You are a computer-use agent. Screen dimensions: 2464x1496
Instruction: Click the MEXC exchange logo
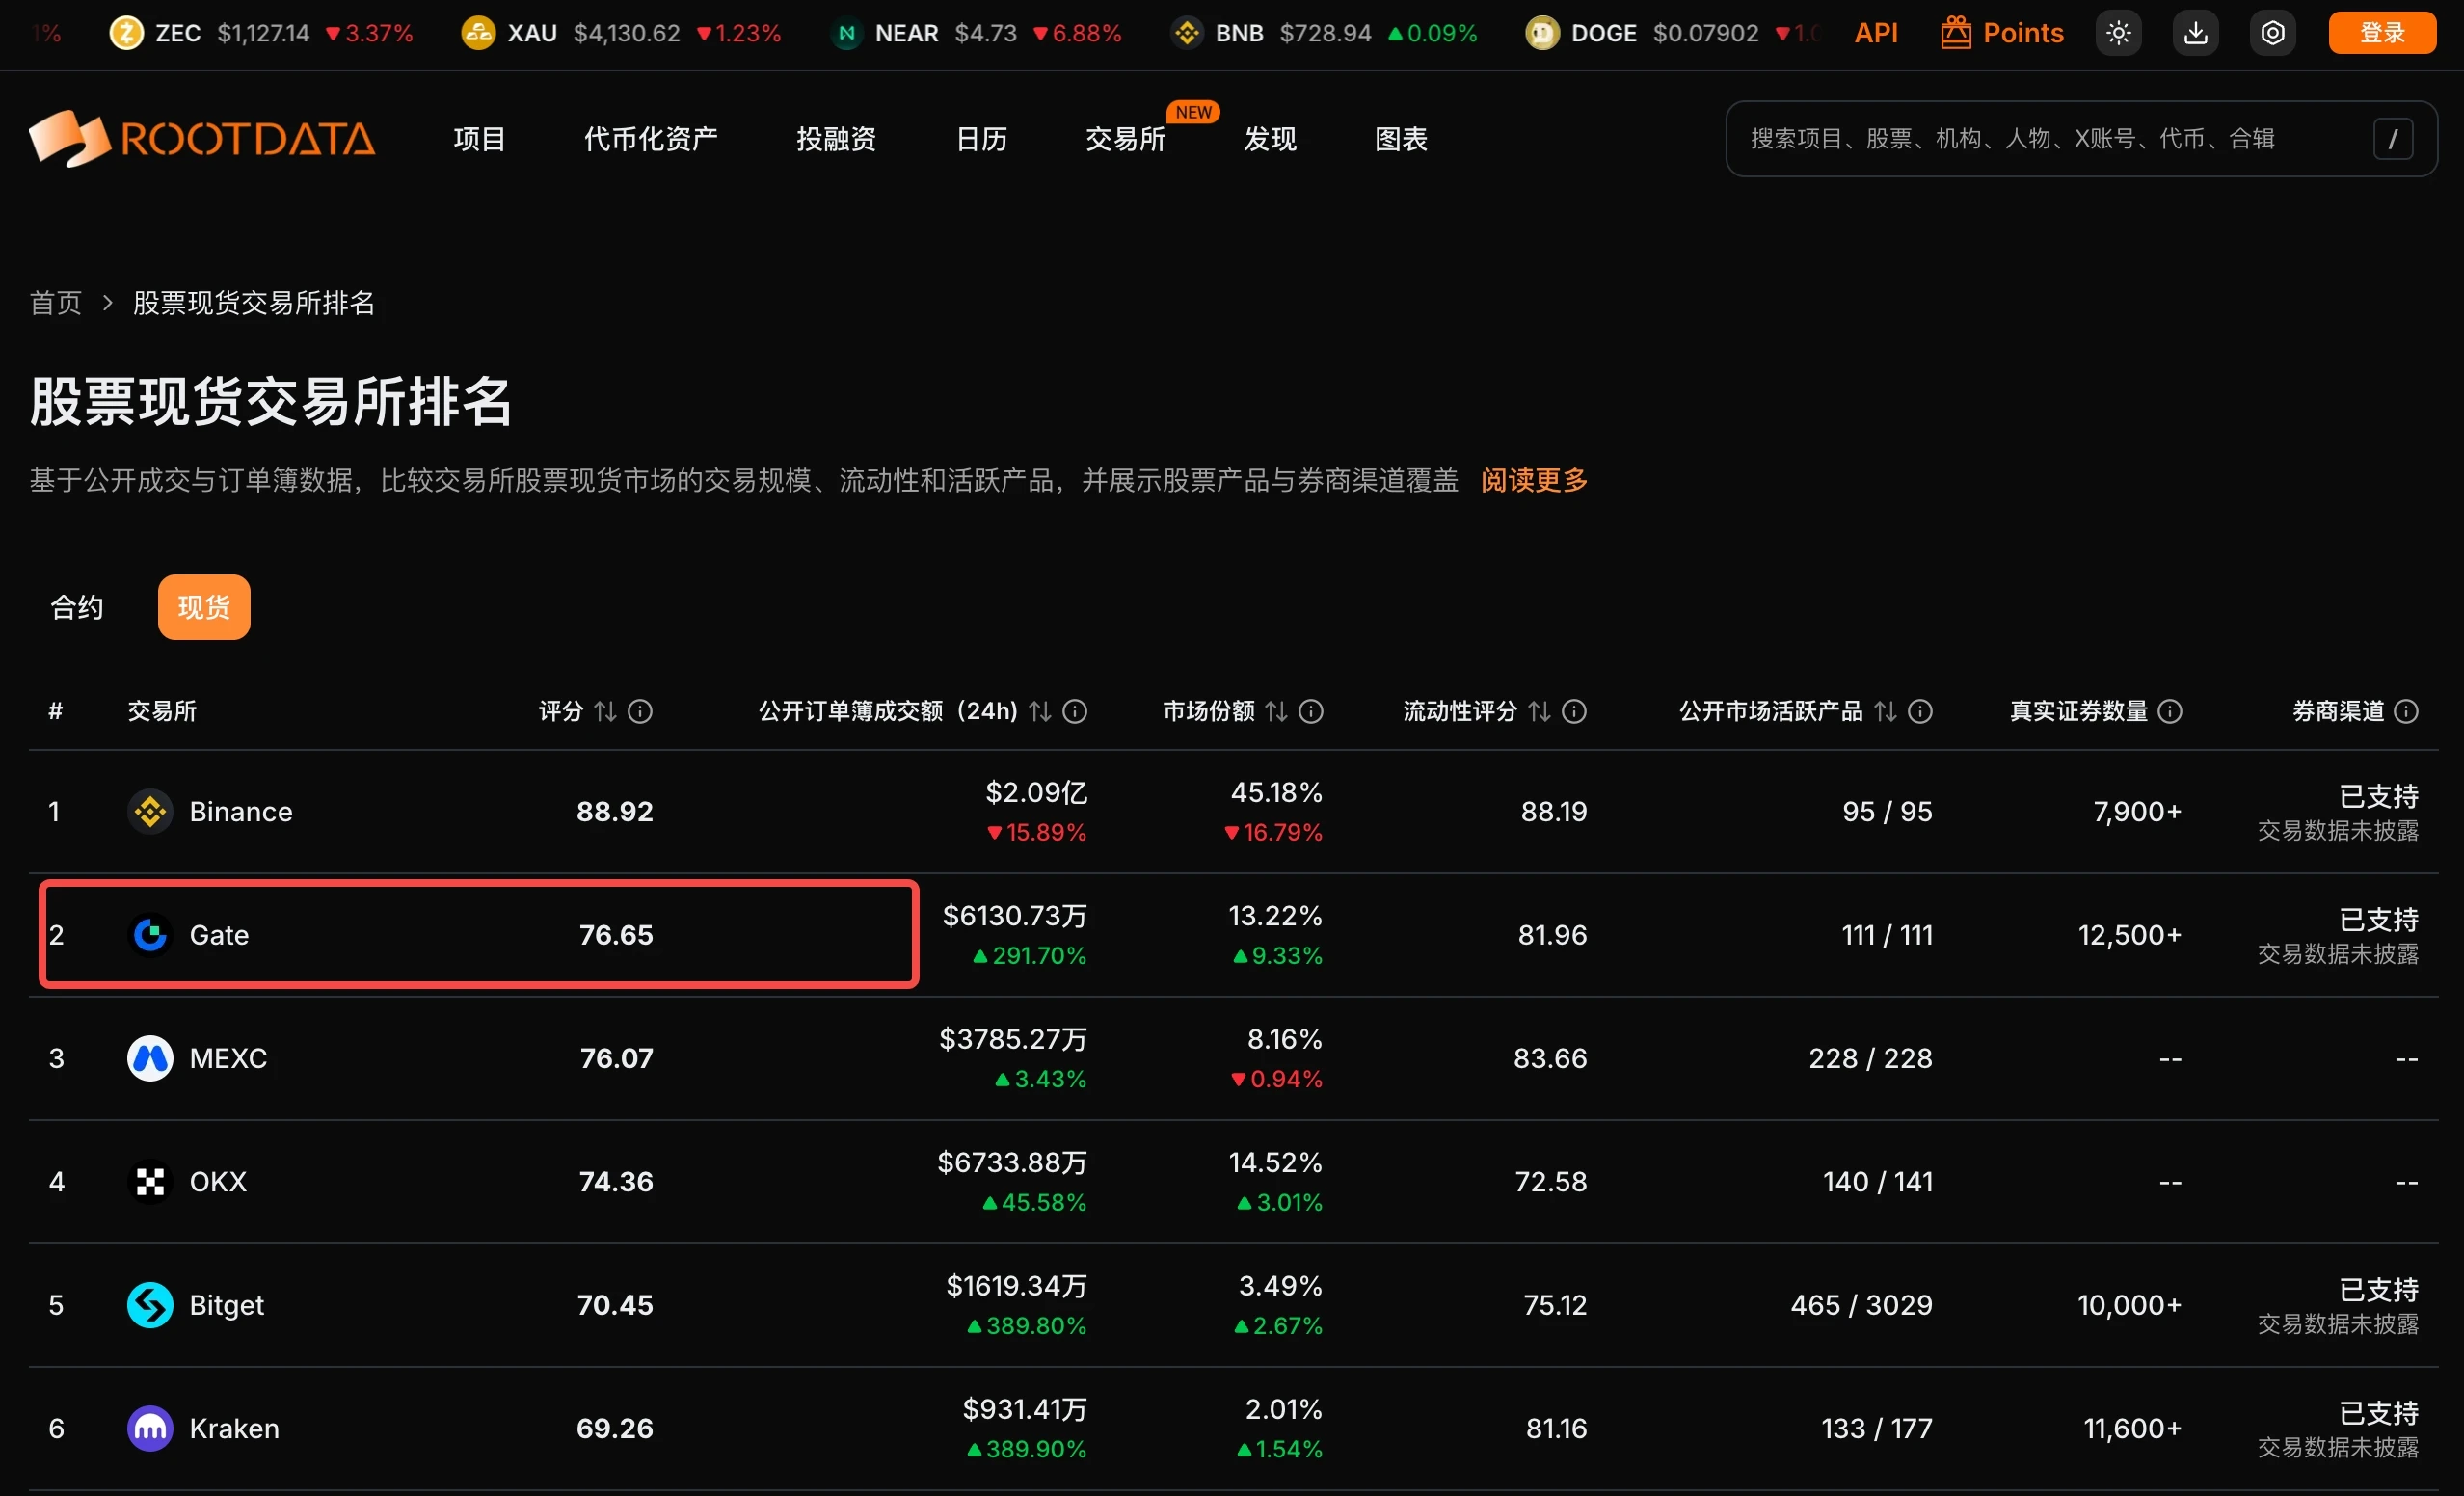tap(150, 1058)
